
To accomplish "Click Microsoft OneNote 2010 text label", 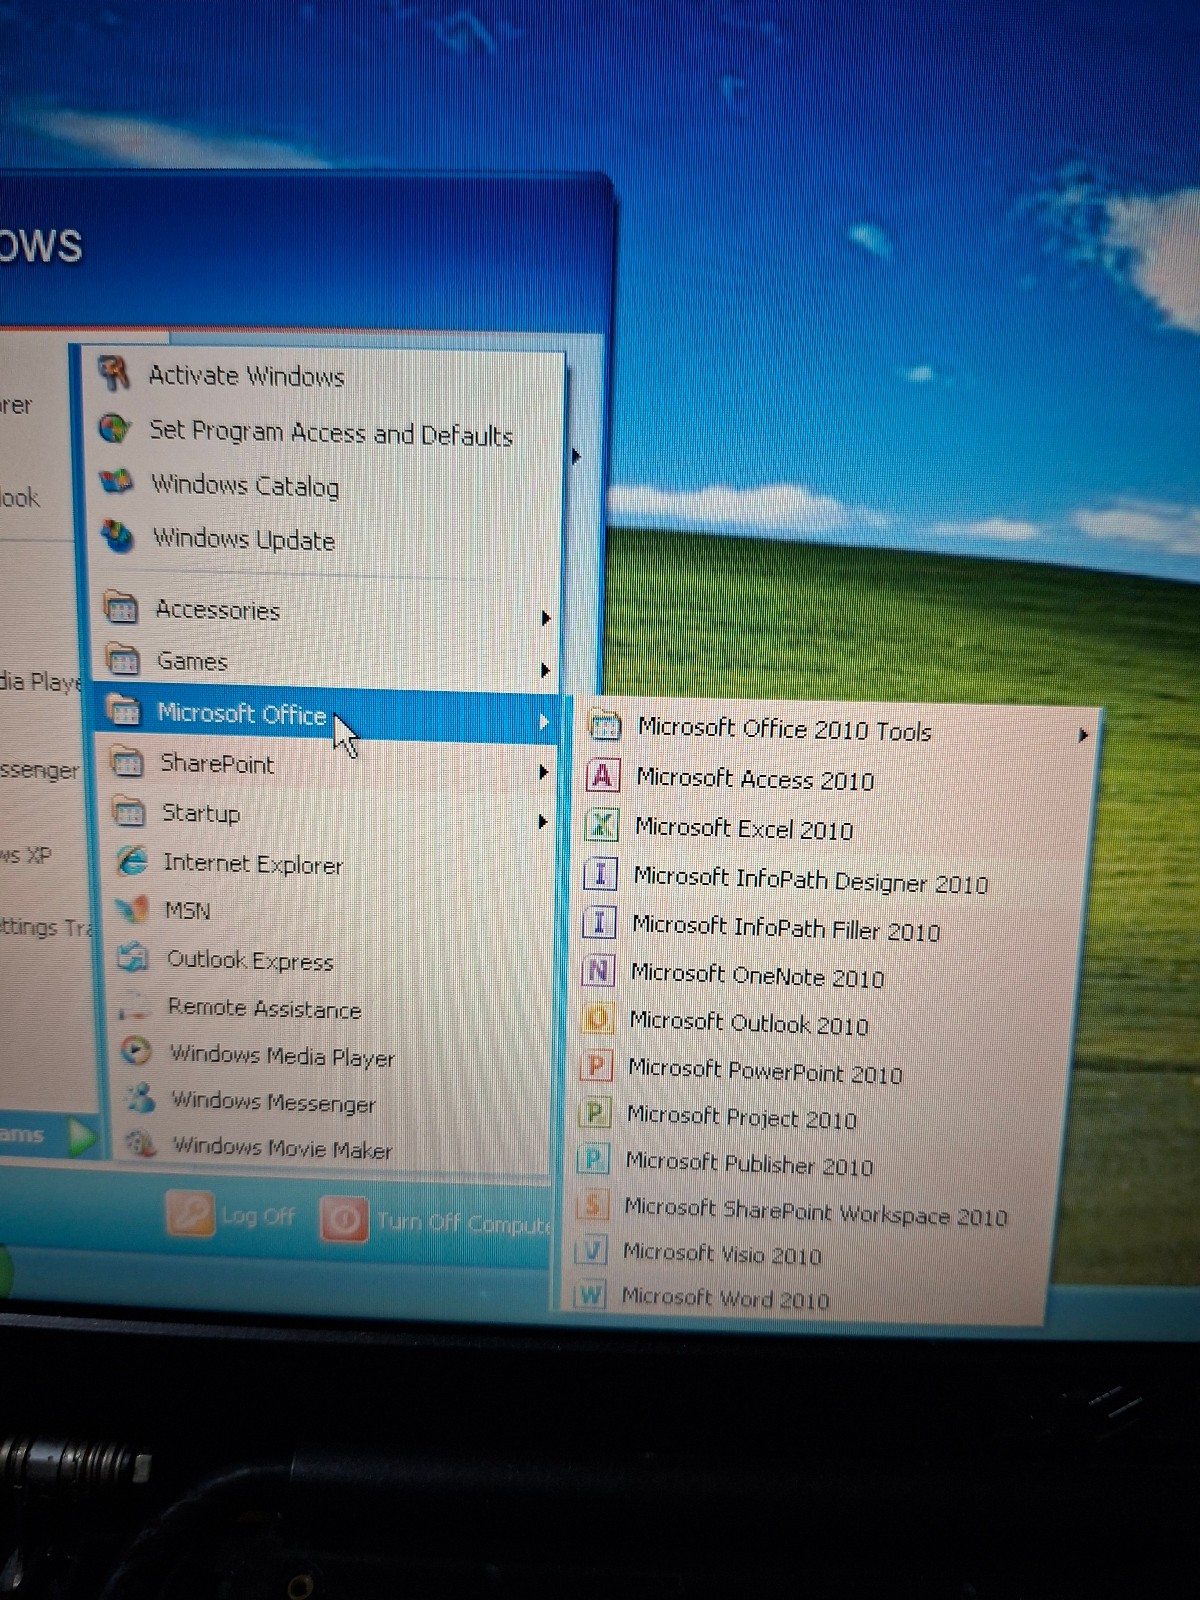I will click(x=758, y=975).
